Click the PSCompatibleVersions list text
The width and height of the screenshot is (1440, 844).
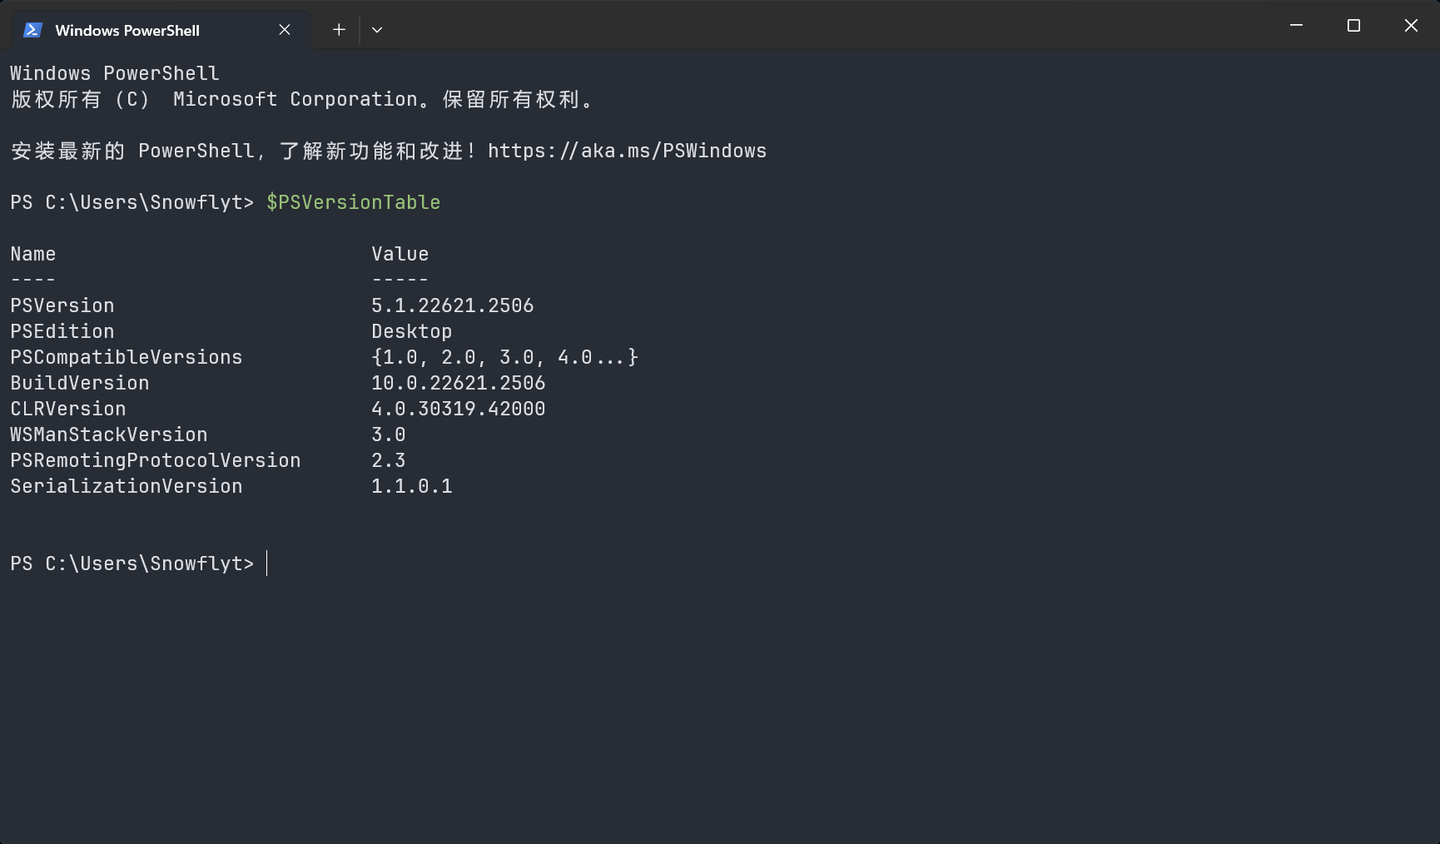(x=504, y=357)
